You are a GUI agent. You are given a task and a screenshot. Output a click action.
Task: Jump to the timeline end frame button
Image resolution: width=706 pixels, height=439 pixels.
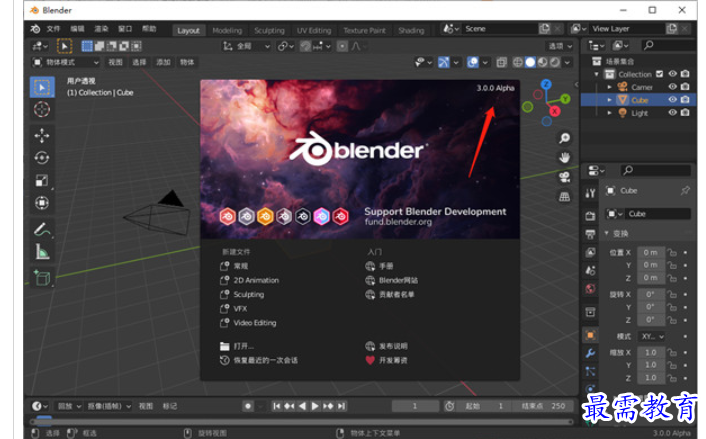tap(341, 406)
